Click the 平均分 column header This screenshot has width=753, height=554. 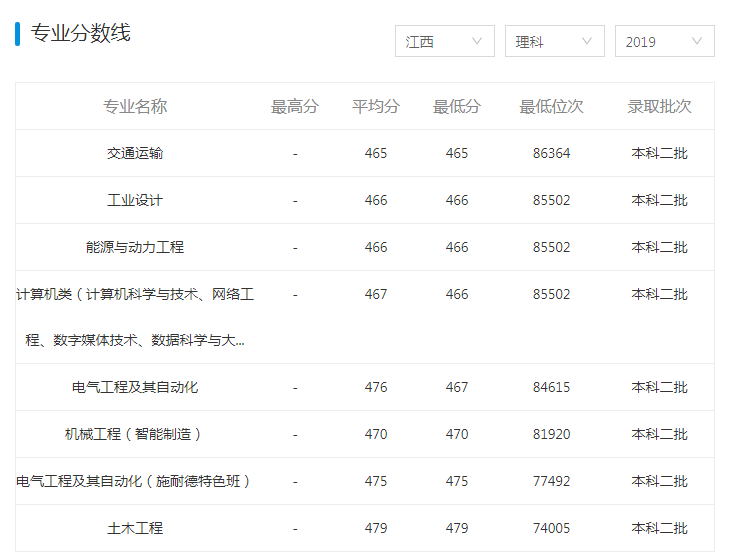(x=376, y=106)
